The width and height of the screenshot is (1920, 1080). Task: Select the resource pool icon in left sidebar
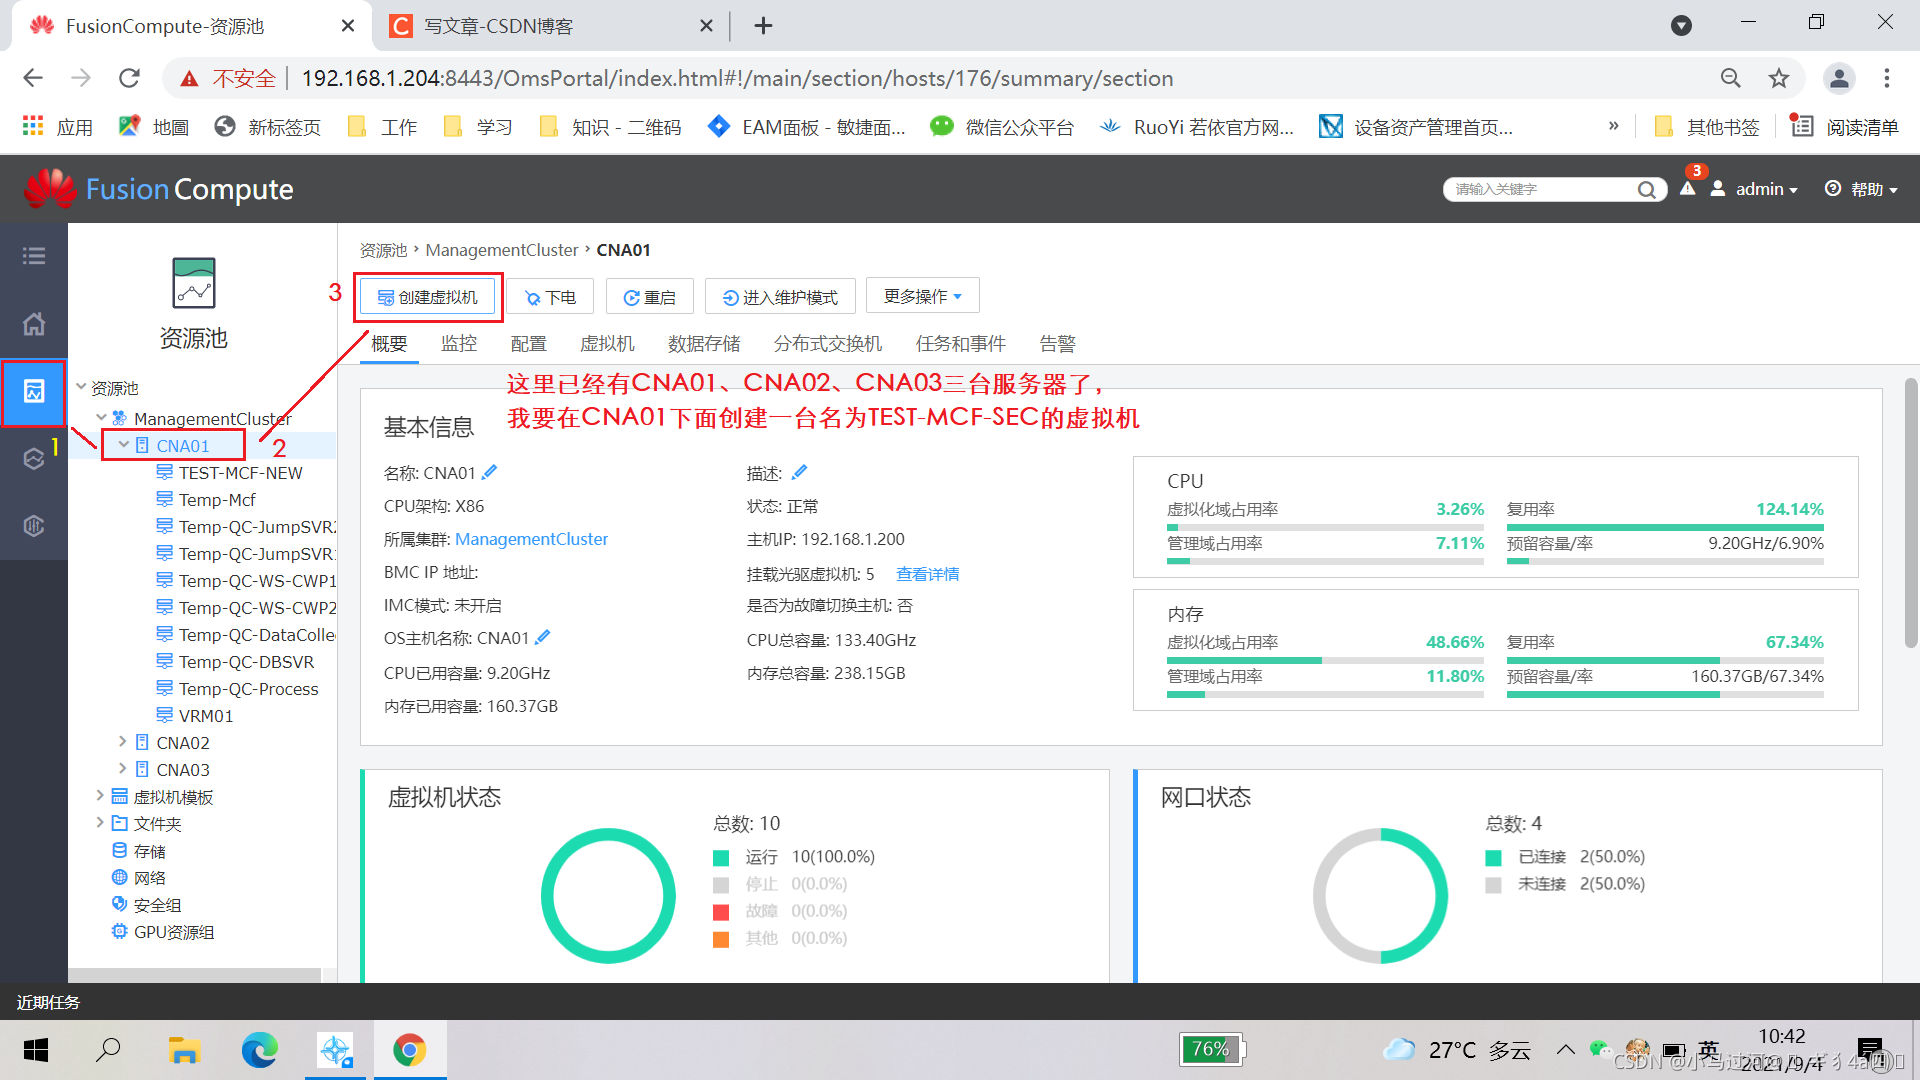[33, 393]
